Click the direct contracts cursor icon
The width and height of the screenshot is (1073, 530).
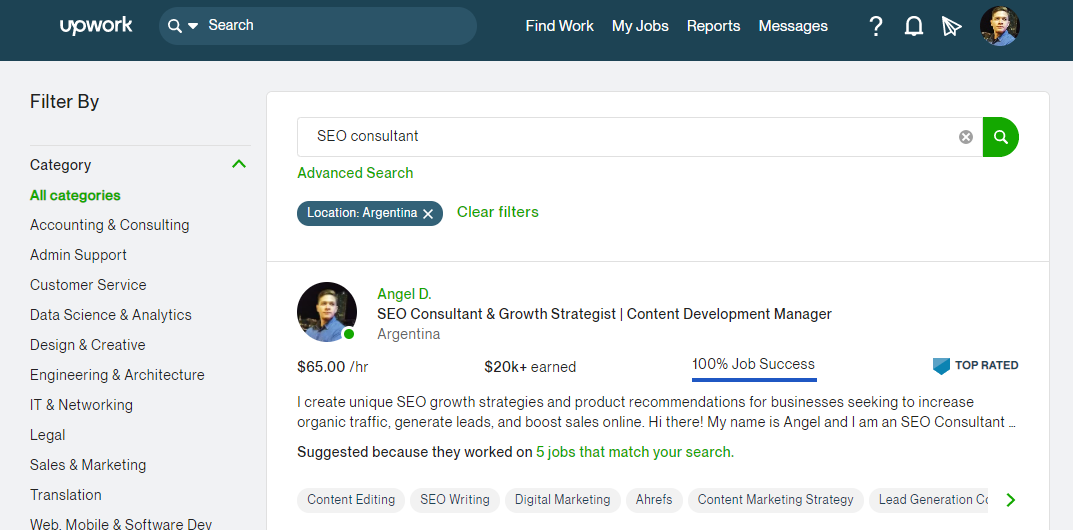[951, 26]
